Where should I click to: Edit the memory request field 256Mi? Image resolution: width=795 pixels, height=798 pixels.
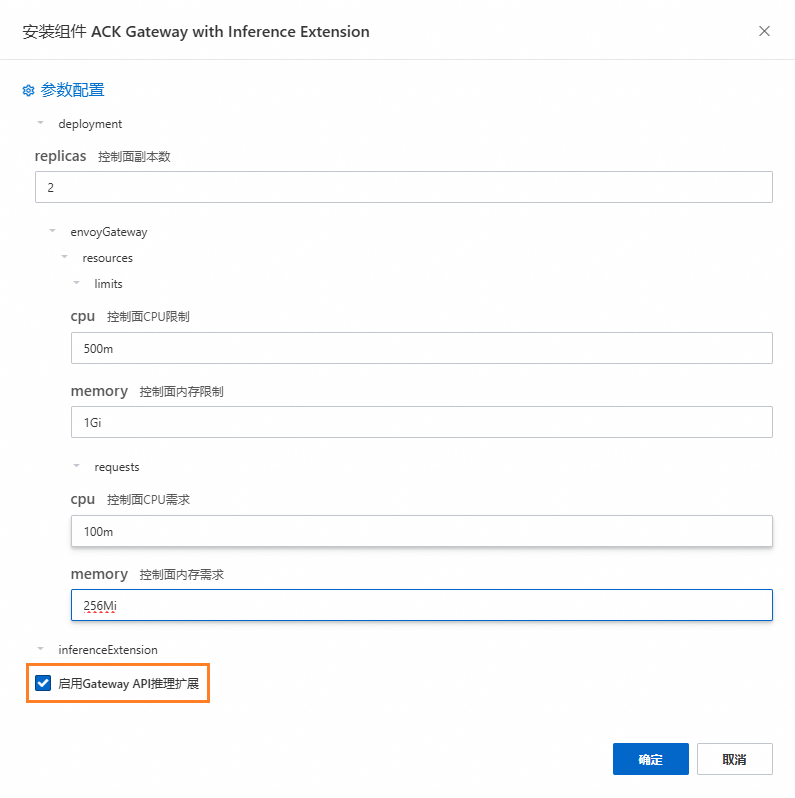[421, 605]
